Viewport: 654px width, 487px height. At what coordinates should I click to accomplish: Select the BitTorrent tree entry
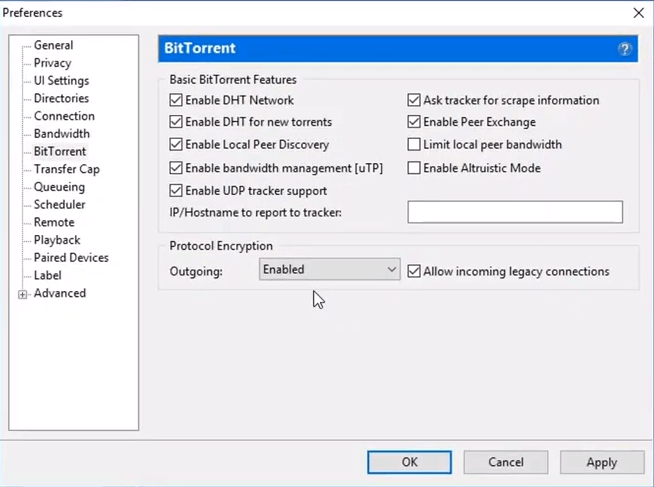(60, 151)
